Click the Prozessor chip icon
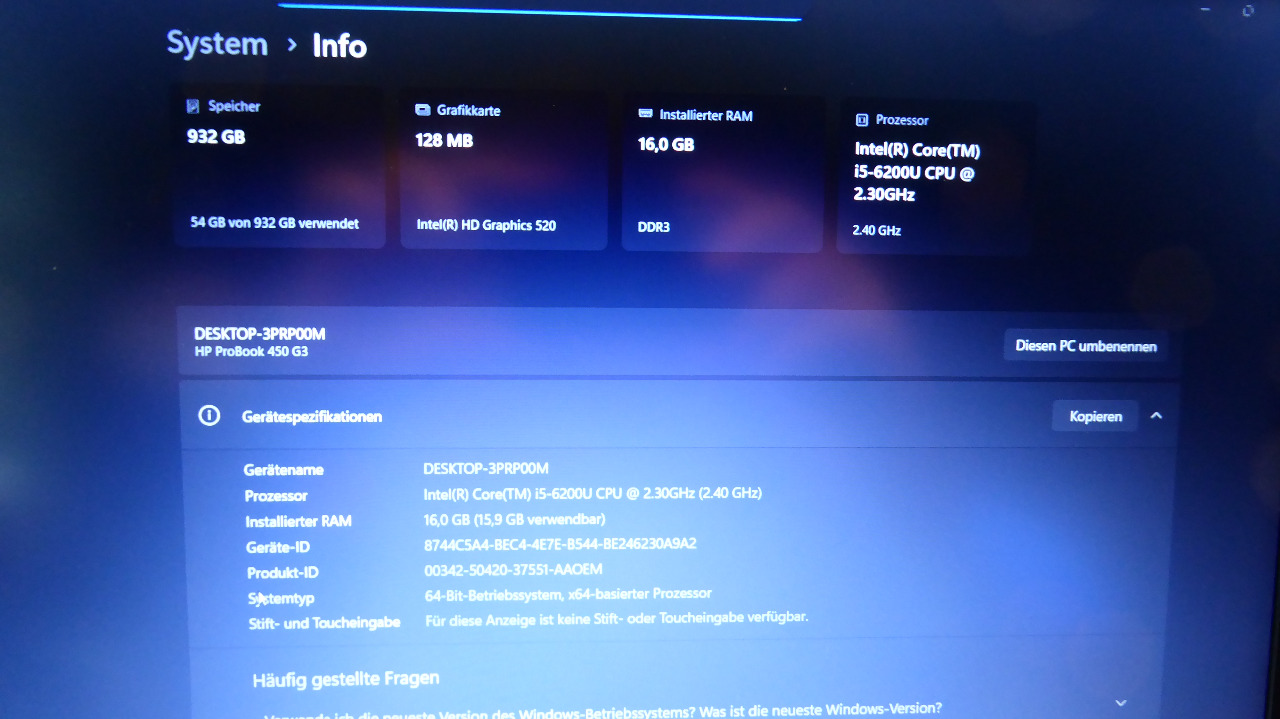The image size is (1280, 719). tap(861, 120)
